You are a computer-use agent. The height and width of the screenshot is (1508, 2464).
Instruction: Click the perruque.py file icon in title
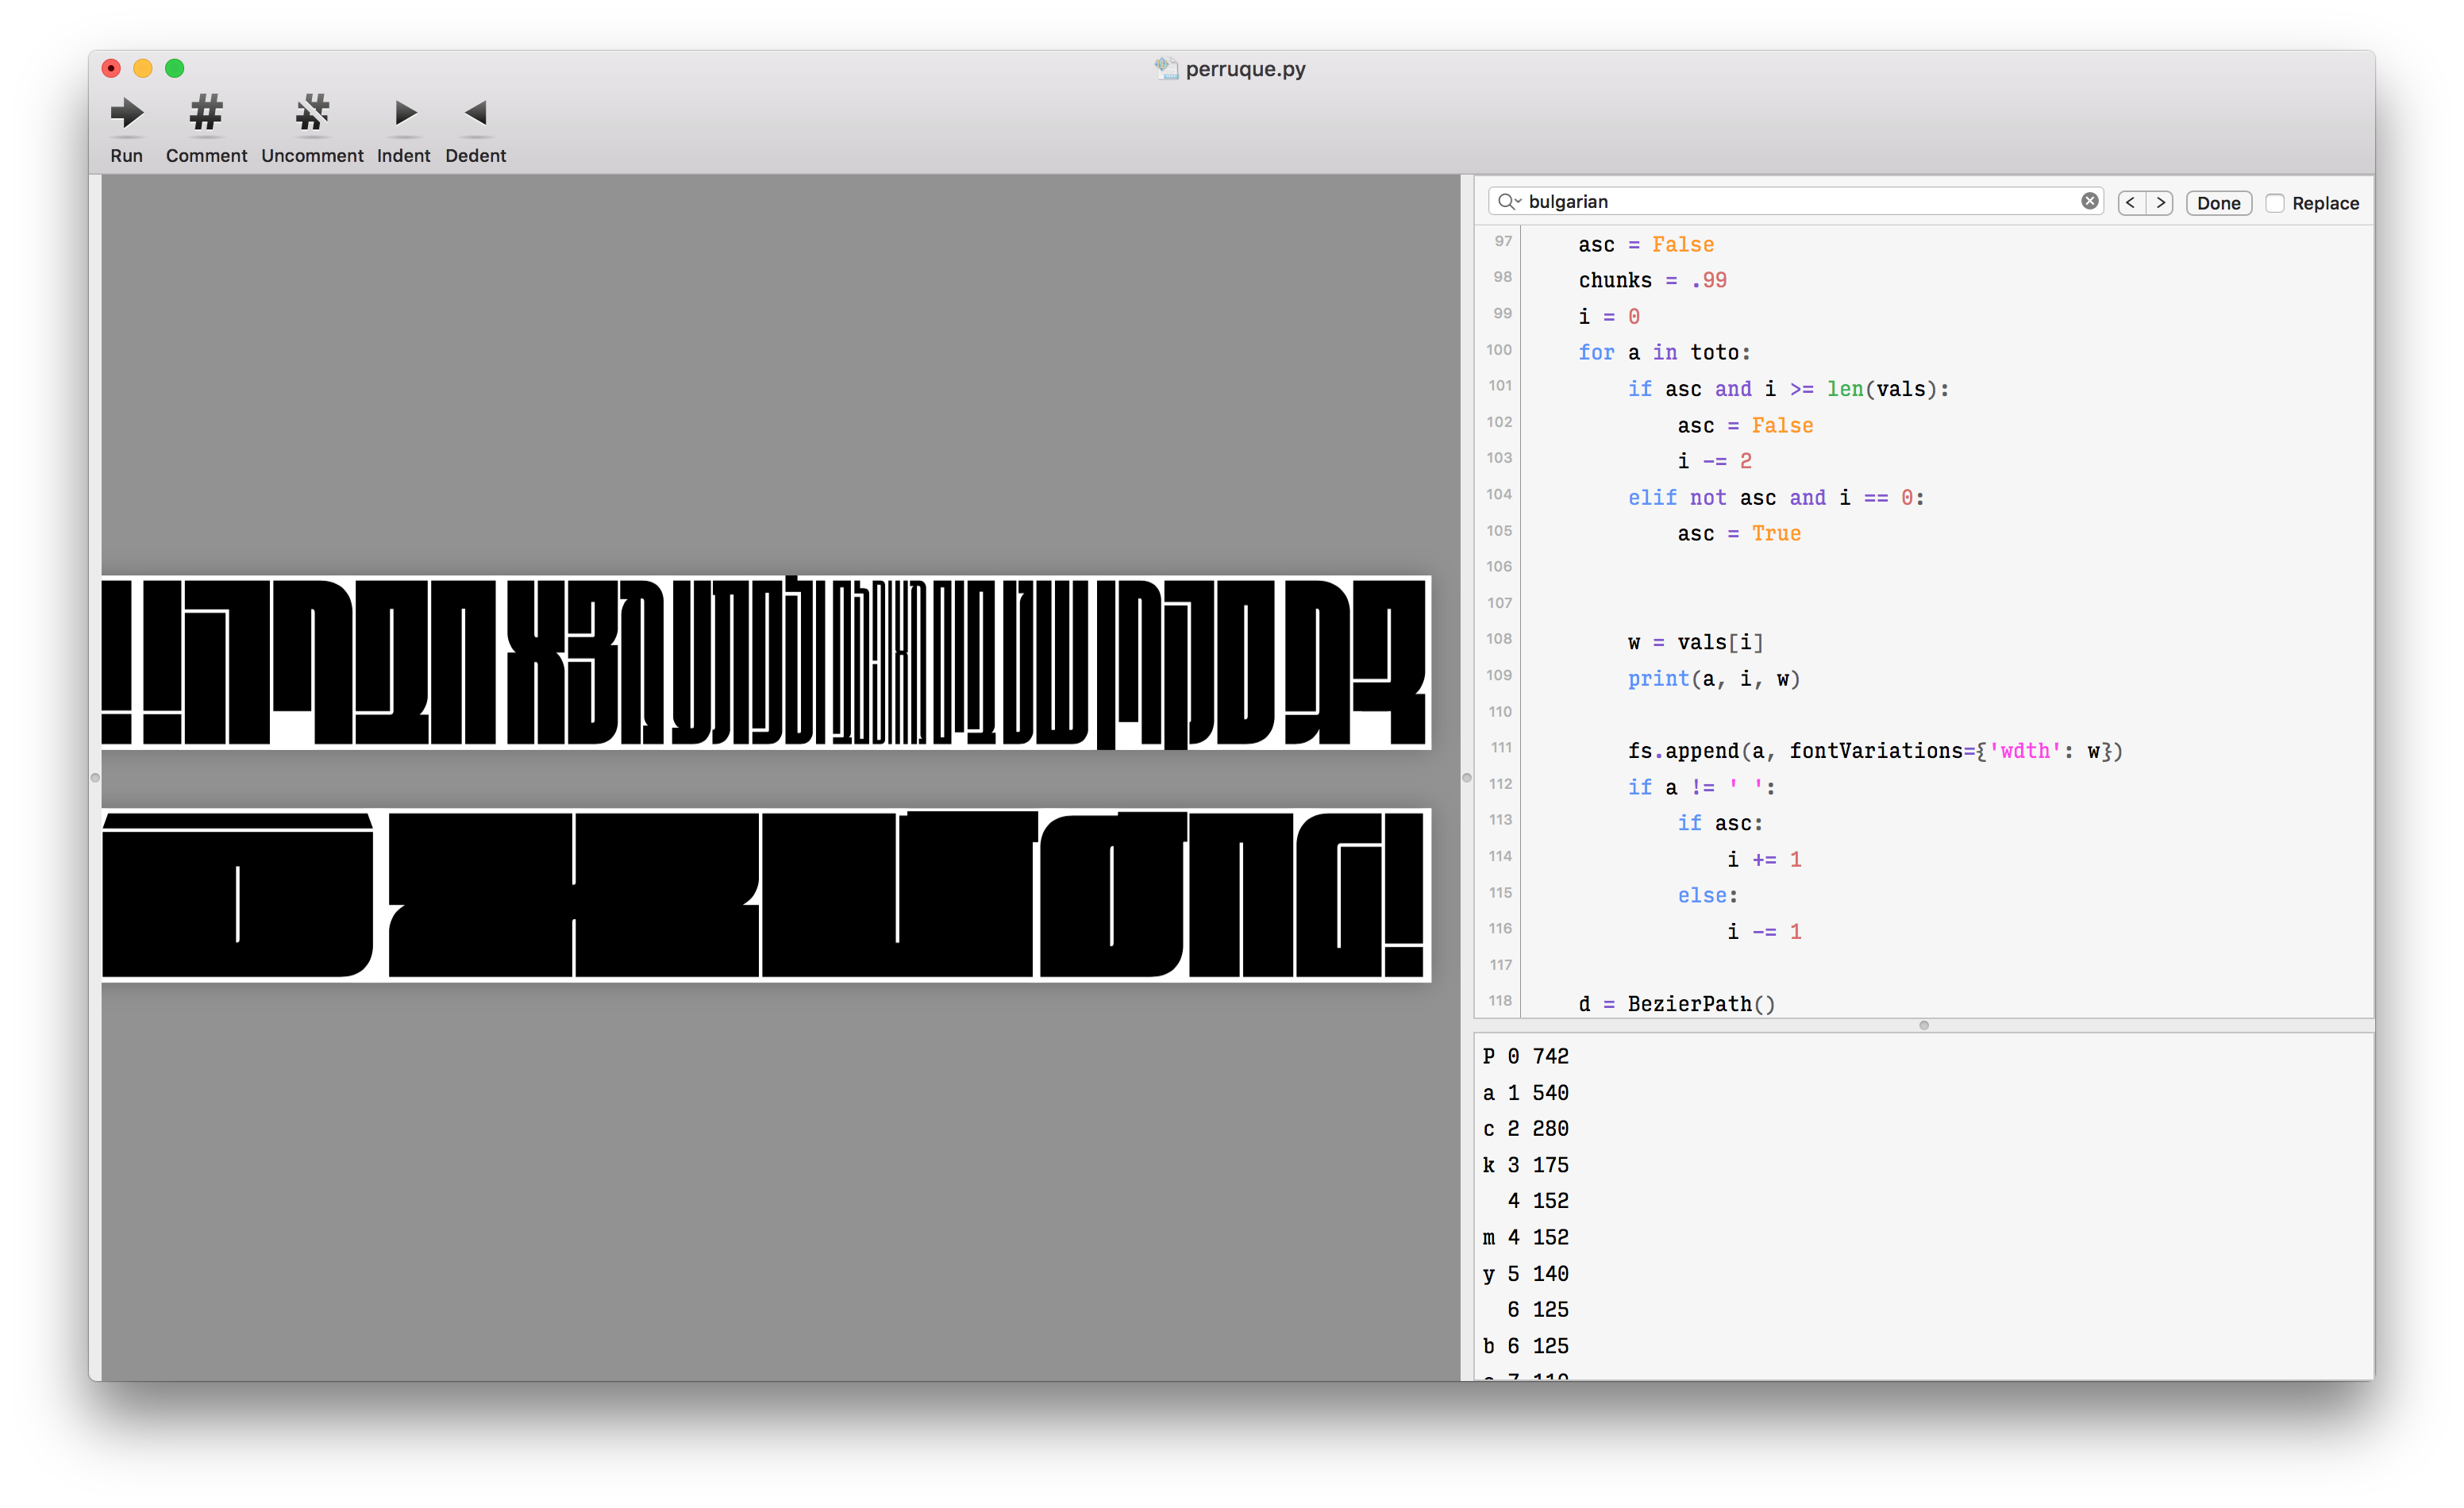(1166, 69)
